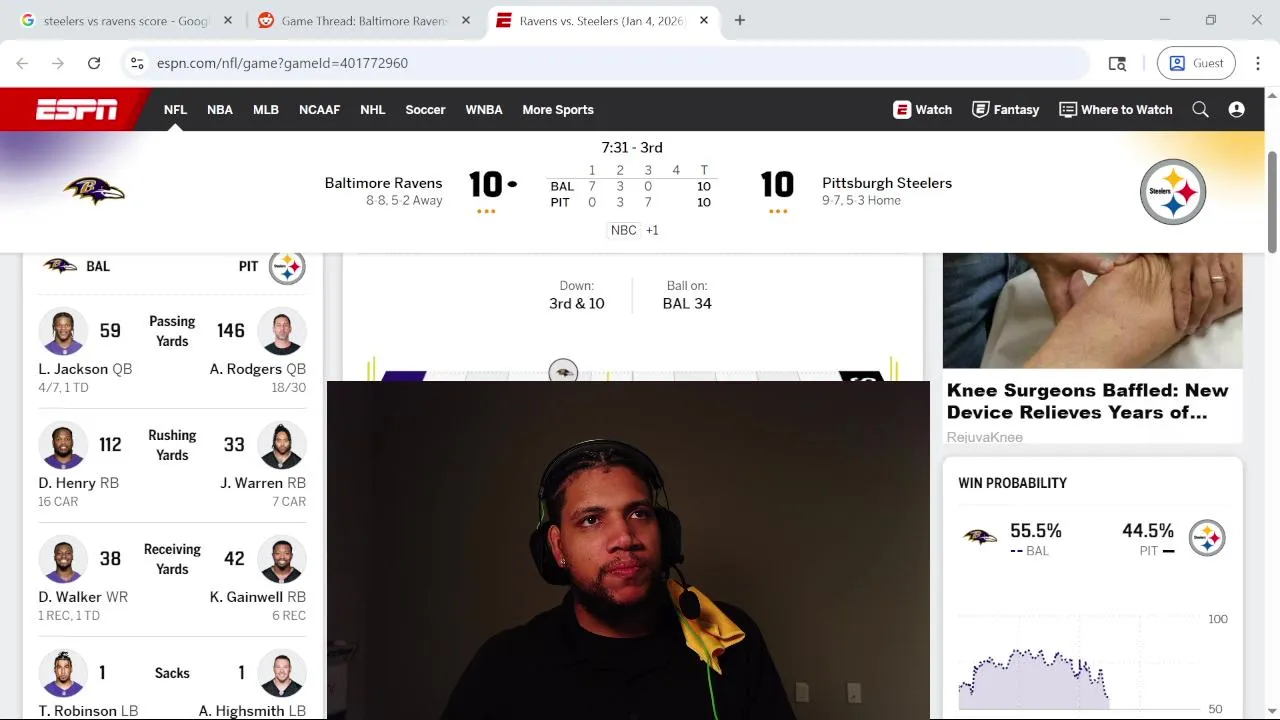Open the site information icon in address bar
Screen dimensions: 1280x720
coord(137,63)
